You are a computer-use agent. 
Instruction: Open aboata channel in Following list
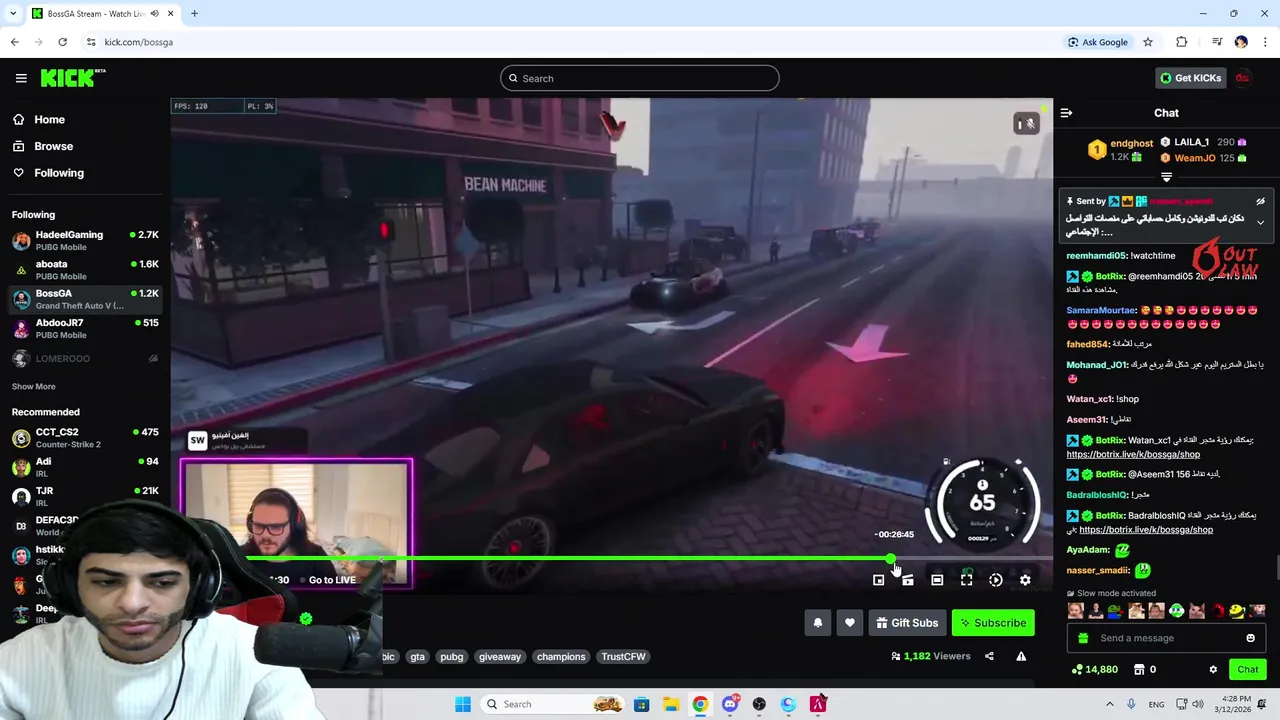pyautogui.click(x=85, y=270)
